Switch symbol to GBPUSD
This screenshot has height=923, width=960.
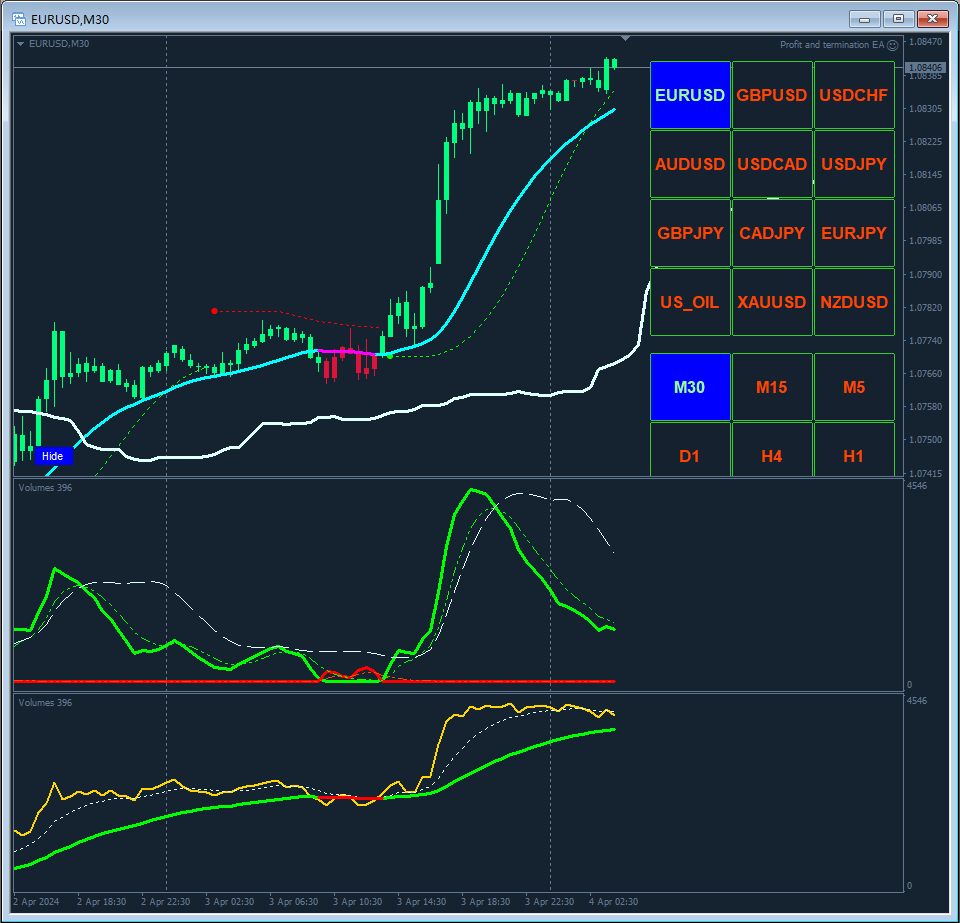click(x=771, y=95)
